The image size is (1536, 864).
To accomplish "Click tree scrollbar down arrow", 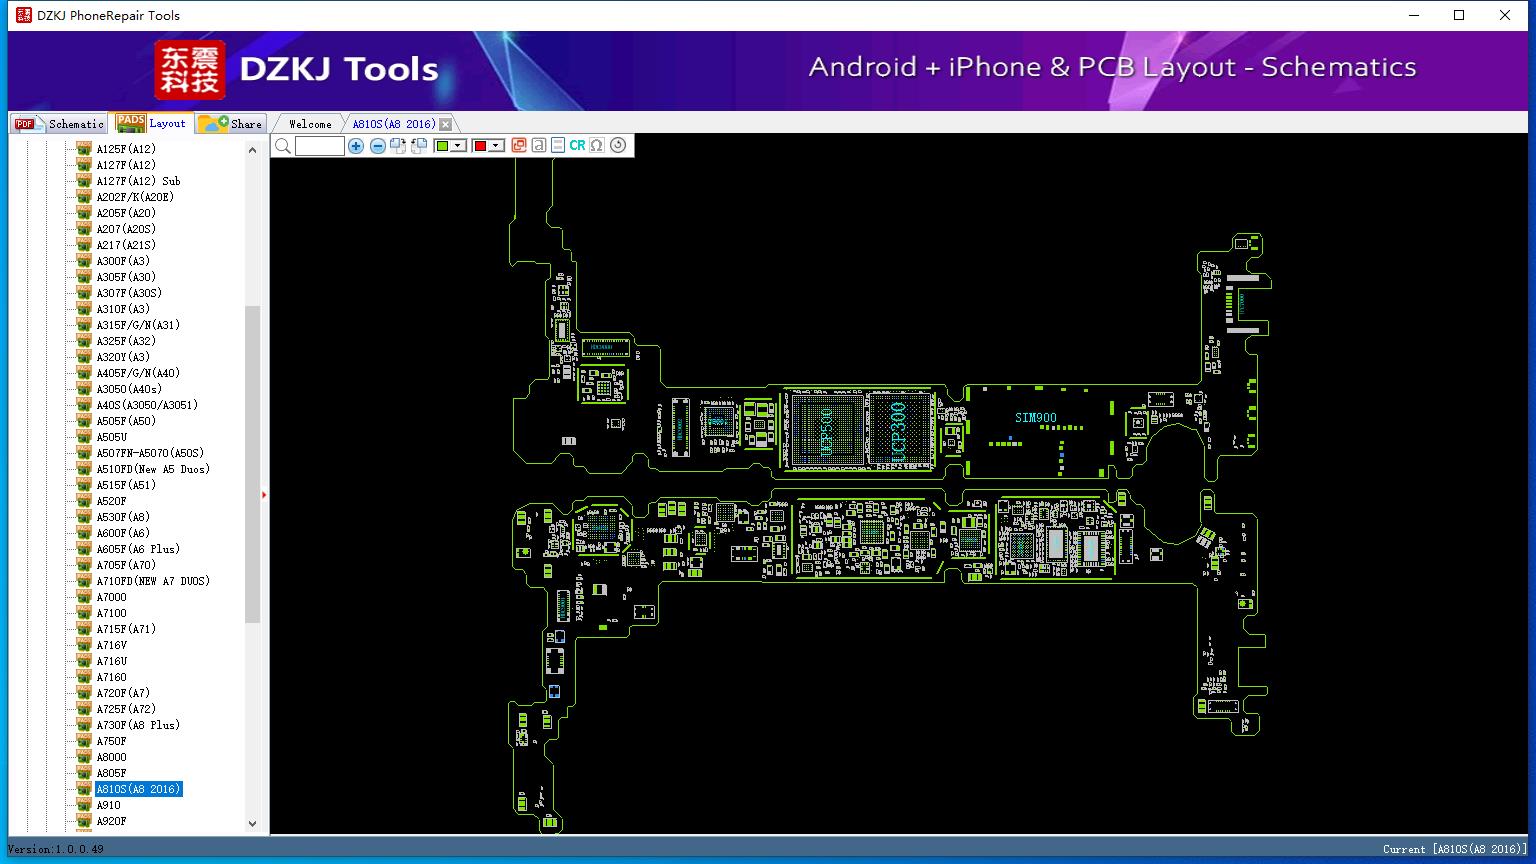I will [252, 824].
